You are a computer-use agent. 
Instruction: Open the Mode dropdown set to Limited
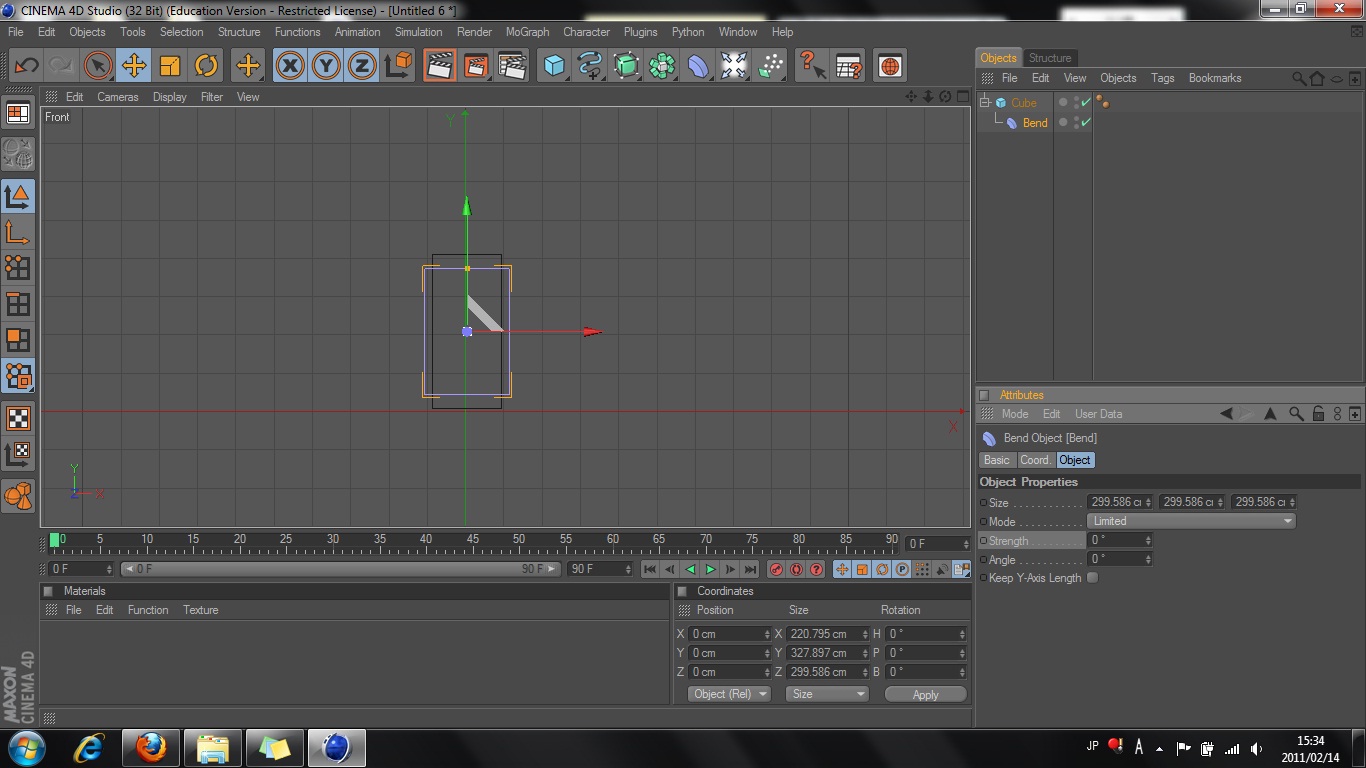point(1191,521)
